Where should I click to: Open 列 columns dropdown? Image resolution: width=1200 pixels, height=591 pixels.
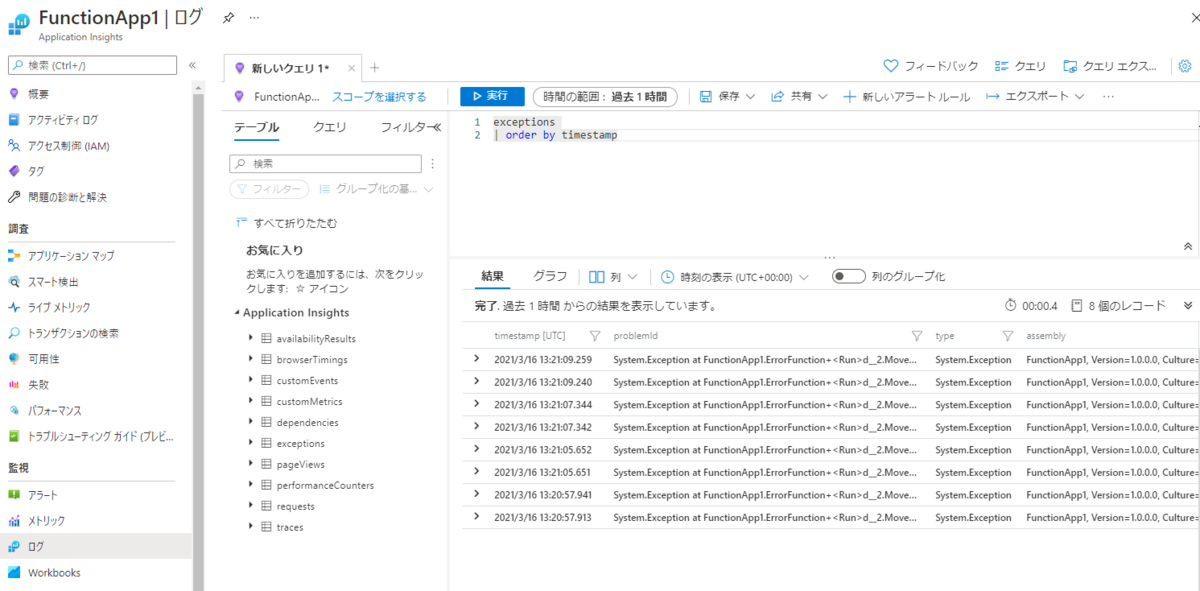[613, 277]
